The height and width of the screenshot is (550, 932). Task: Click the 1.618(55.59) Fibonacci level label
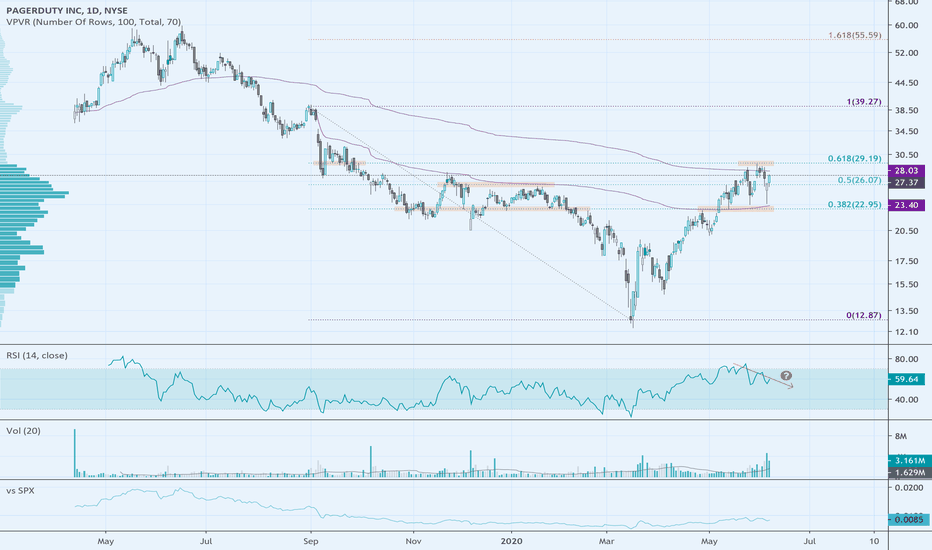click(x=855, y=35)
